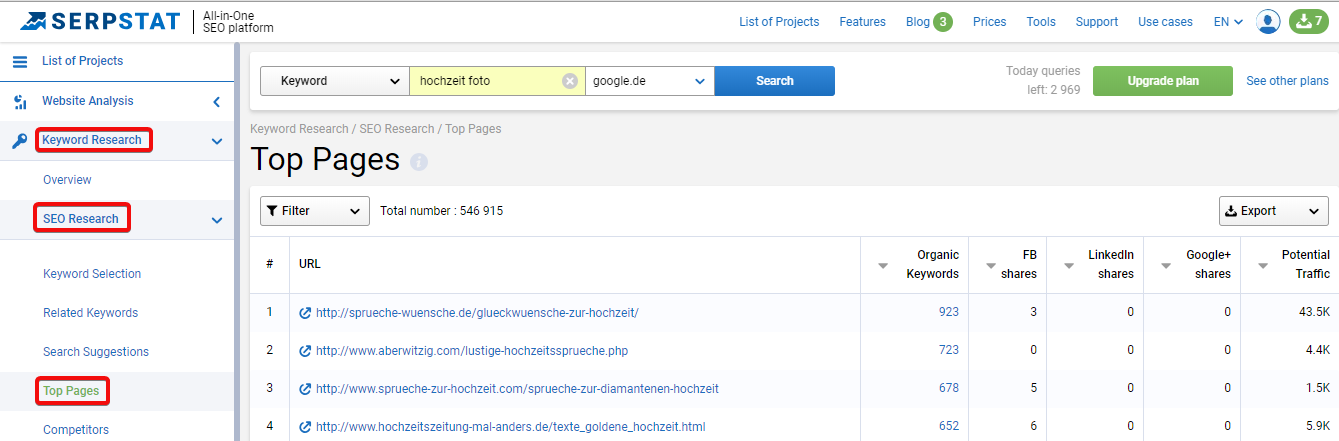
Task: Expand Website Analysis with the arrow
Action: pyautogui.click(x=217, y=102)
